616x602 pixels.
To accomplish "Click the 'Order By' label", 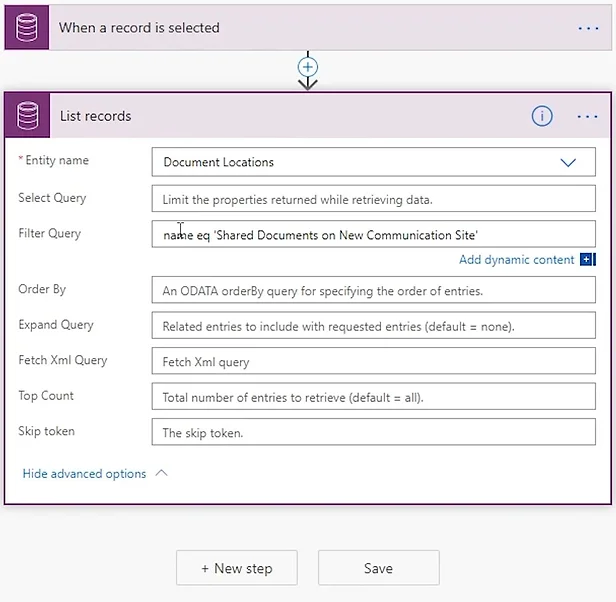I will click(x=42, y=289).
